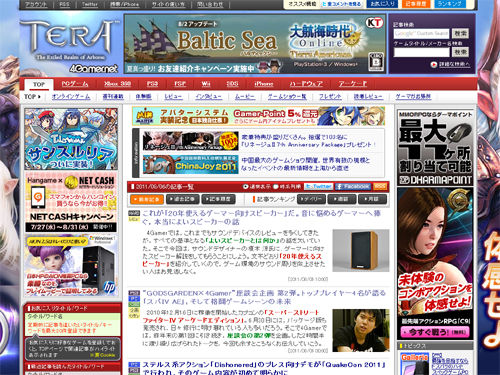Viewport: 500px width, 375px height.
Task: Click the KT Koei Tecmo logo in banner
Action: (374, 23)
